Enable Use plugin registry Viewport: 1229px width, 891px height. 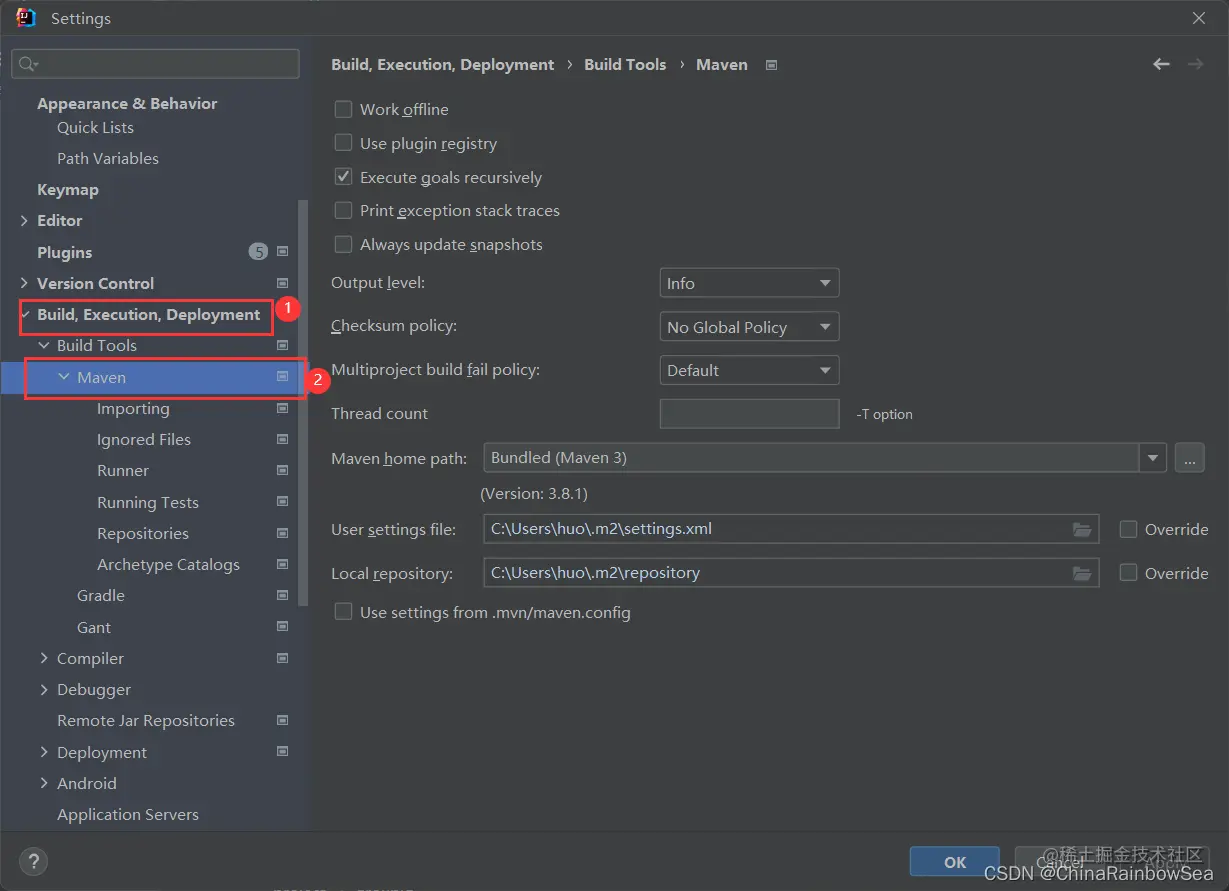pyautogui.click(x=343, y=143)
